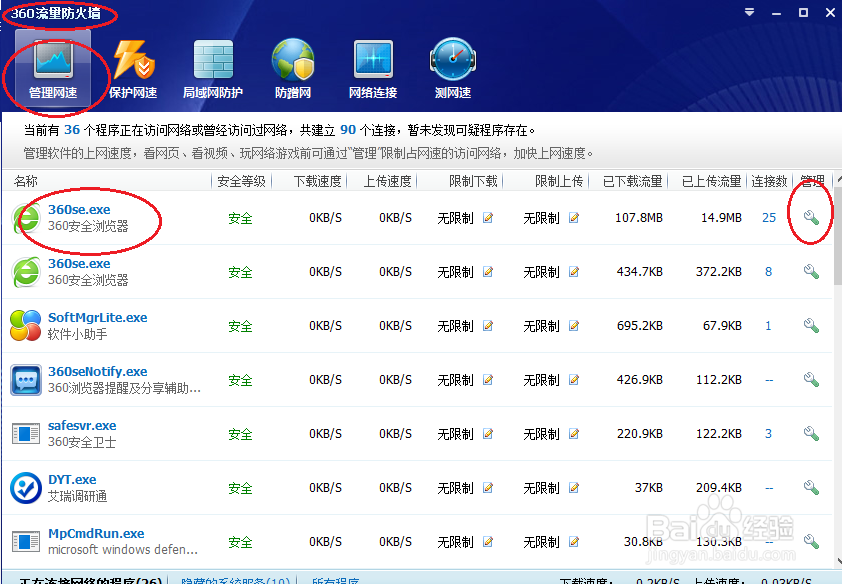Edit upload limit for 360seNotify.exe

[574, 379]
